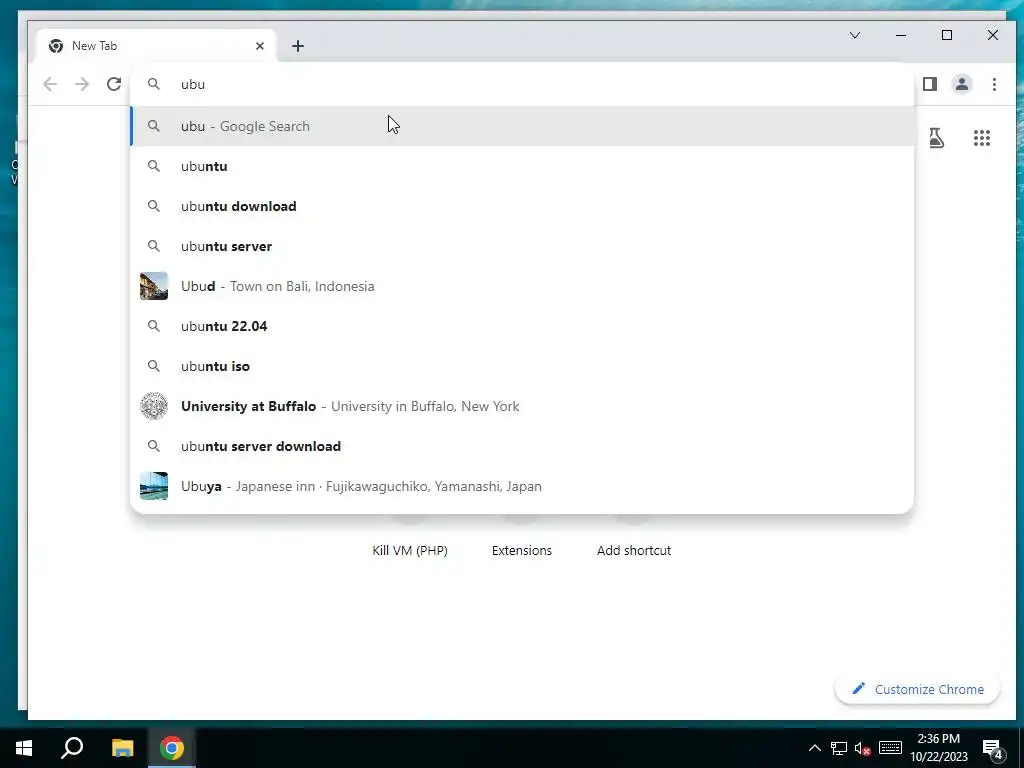Pick the 'ubuntu 22.04' suggestion

[x=522, y=326]
